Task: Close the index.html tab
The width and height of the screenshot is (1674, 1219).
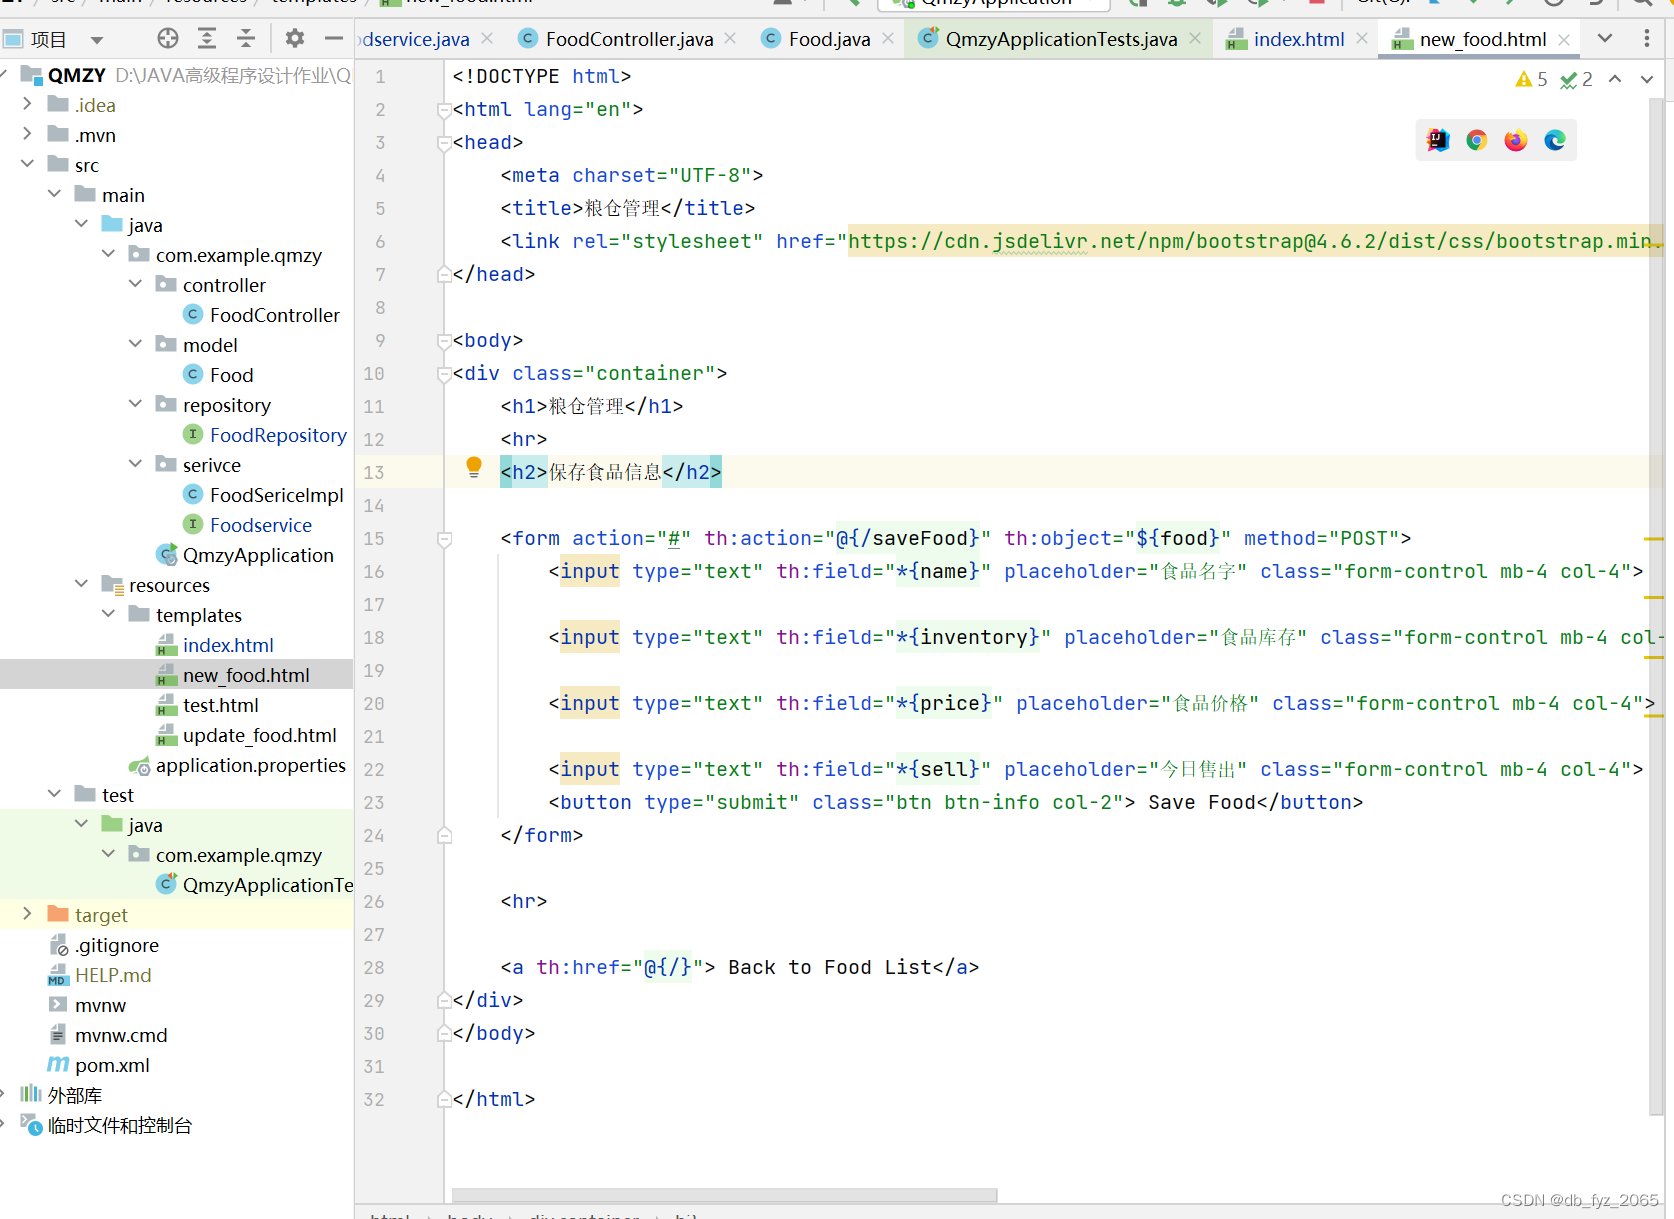Action: tap(1362, 38)
